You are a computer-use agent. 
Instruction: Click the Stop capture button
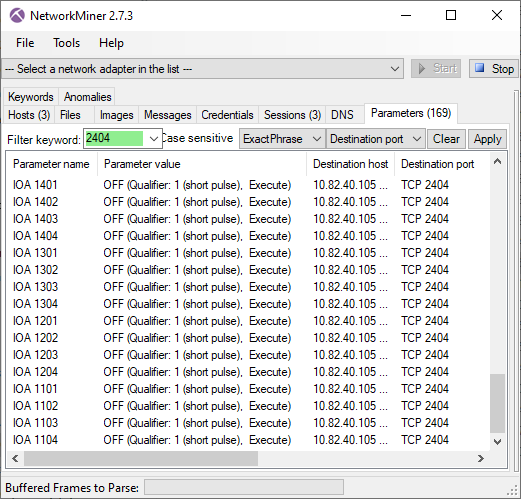click(494, 69)
